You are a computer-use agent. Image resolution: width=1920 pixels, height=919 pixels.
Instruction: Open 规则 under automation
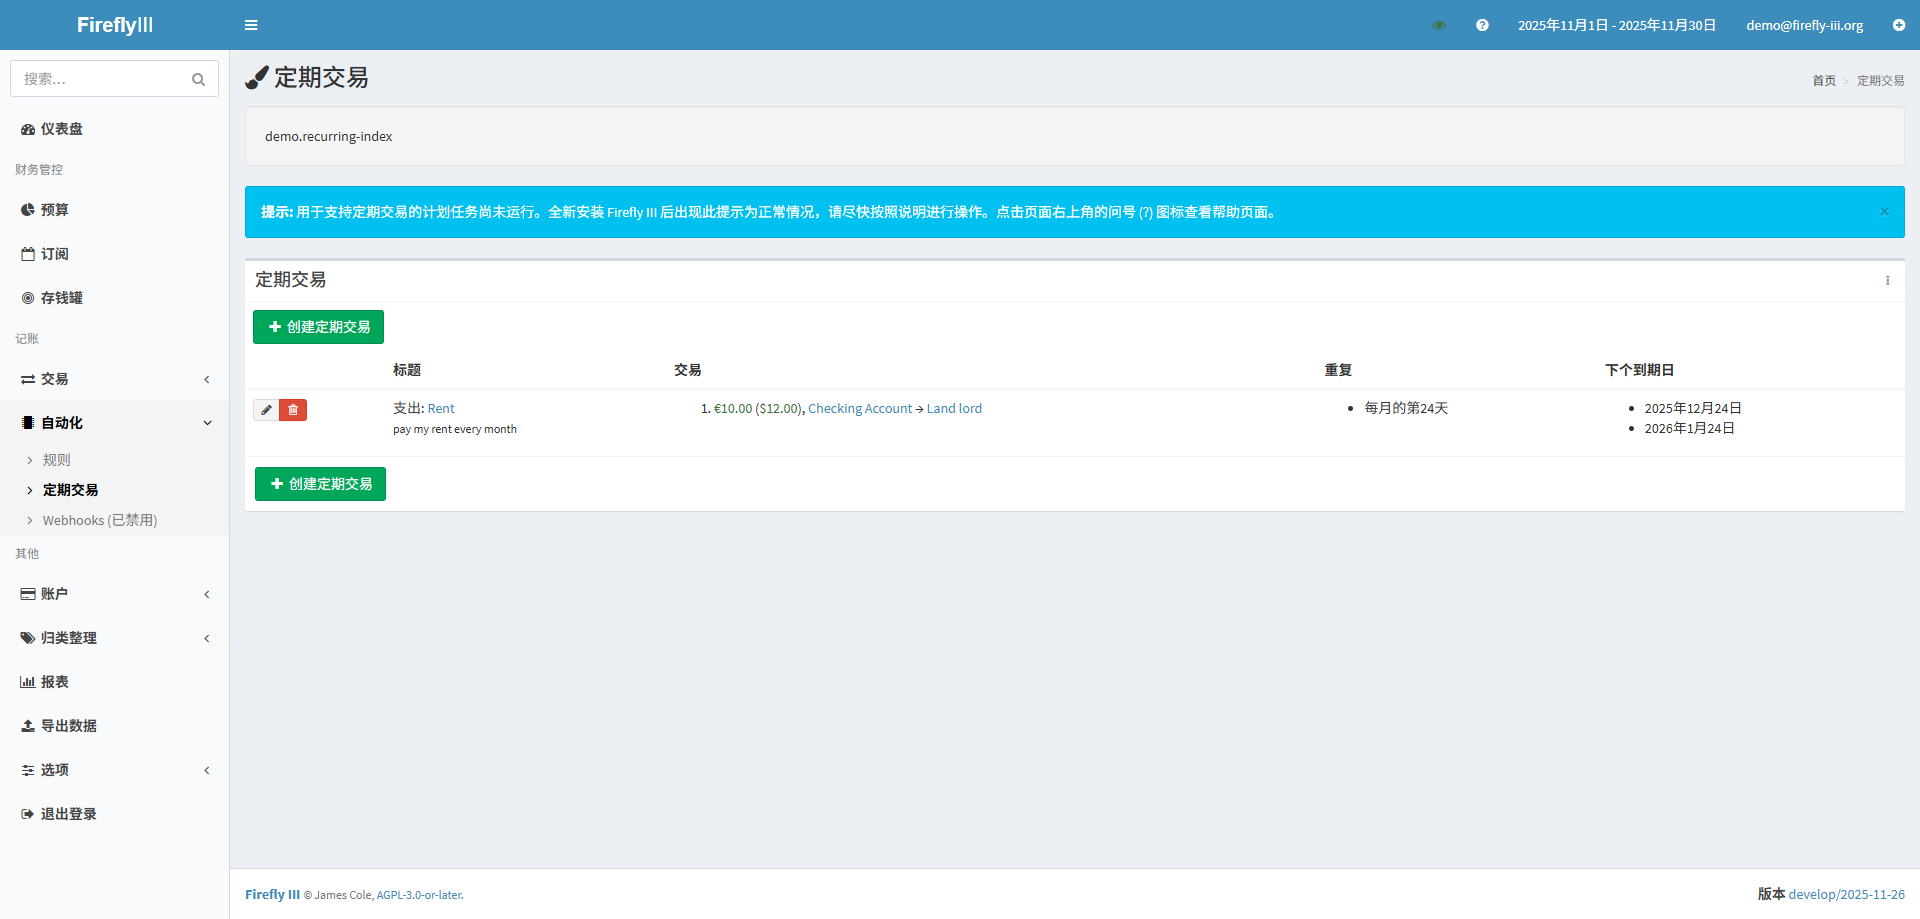tap(57, 460)
